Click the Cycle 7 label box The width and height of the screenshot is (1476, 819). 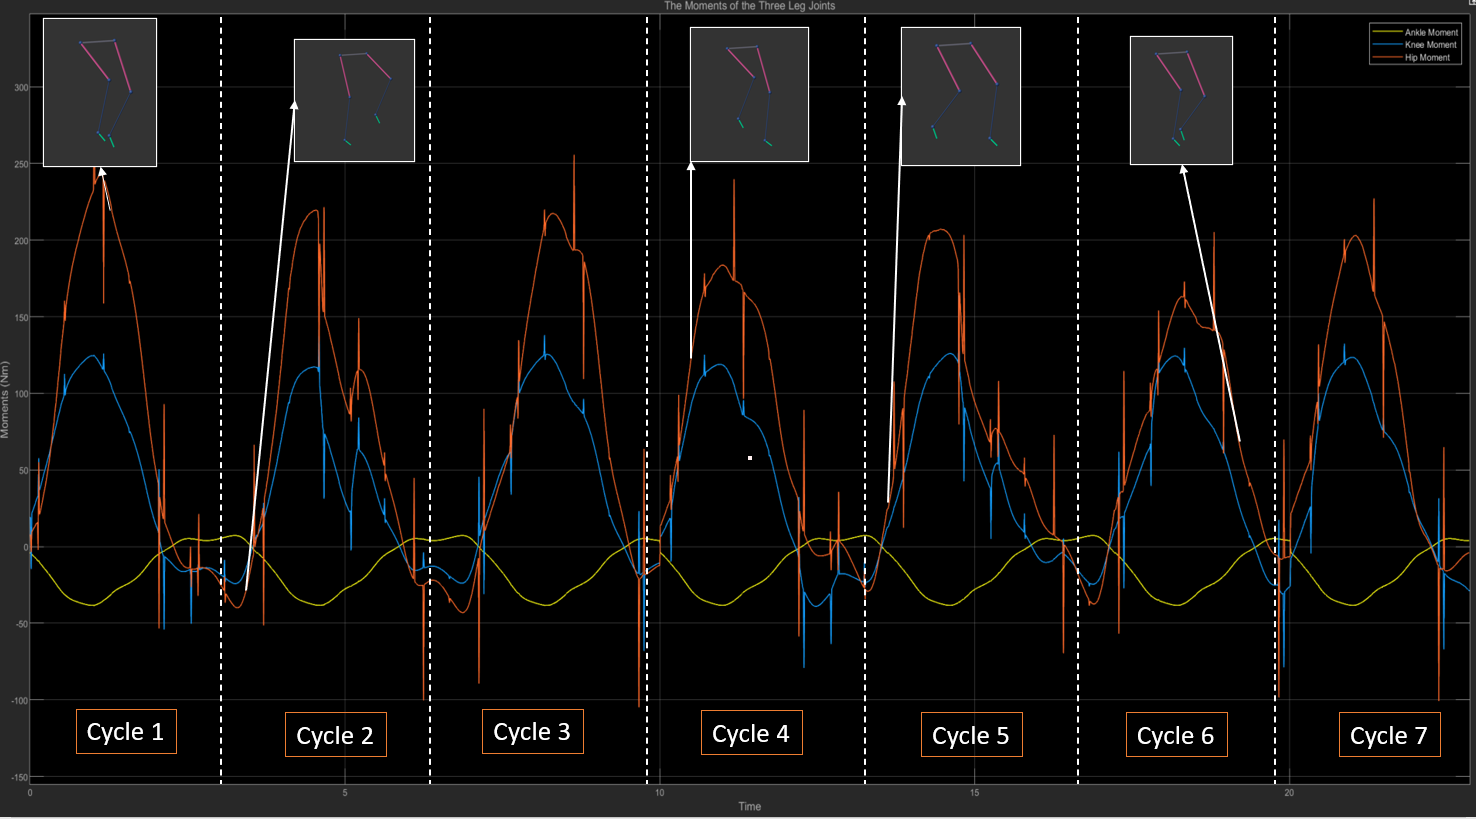click(x=1389, y=736)
